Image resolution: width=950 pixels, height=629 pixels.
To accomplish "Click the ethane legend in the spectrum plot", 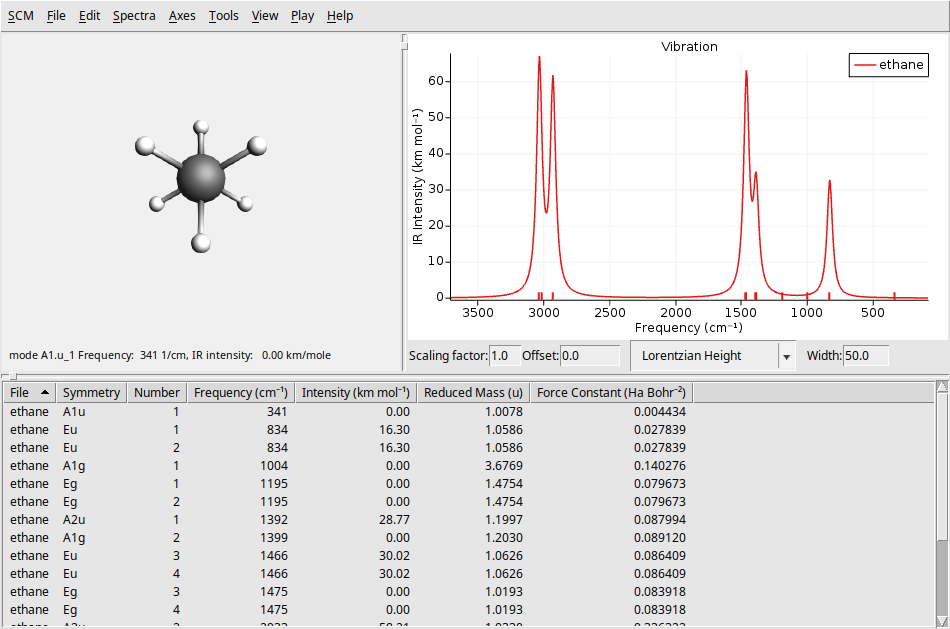I will click(x=888, y=64).
